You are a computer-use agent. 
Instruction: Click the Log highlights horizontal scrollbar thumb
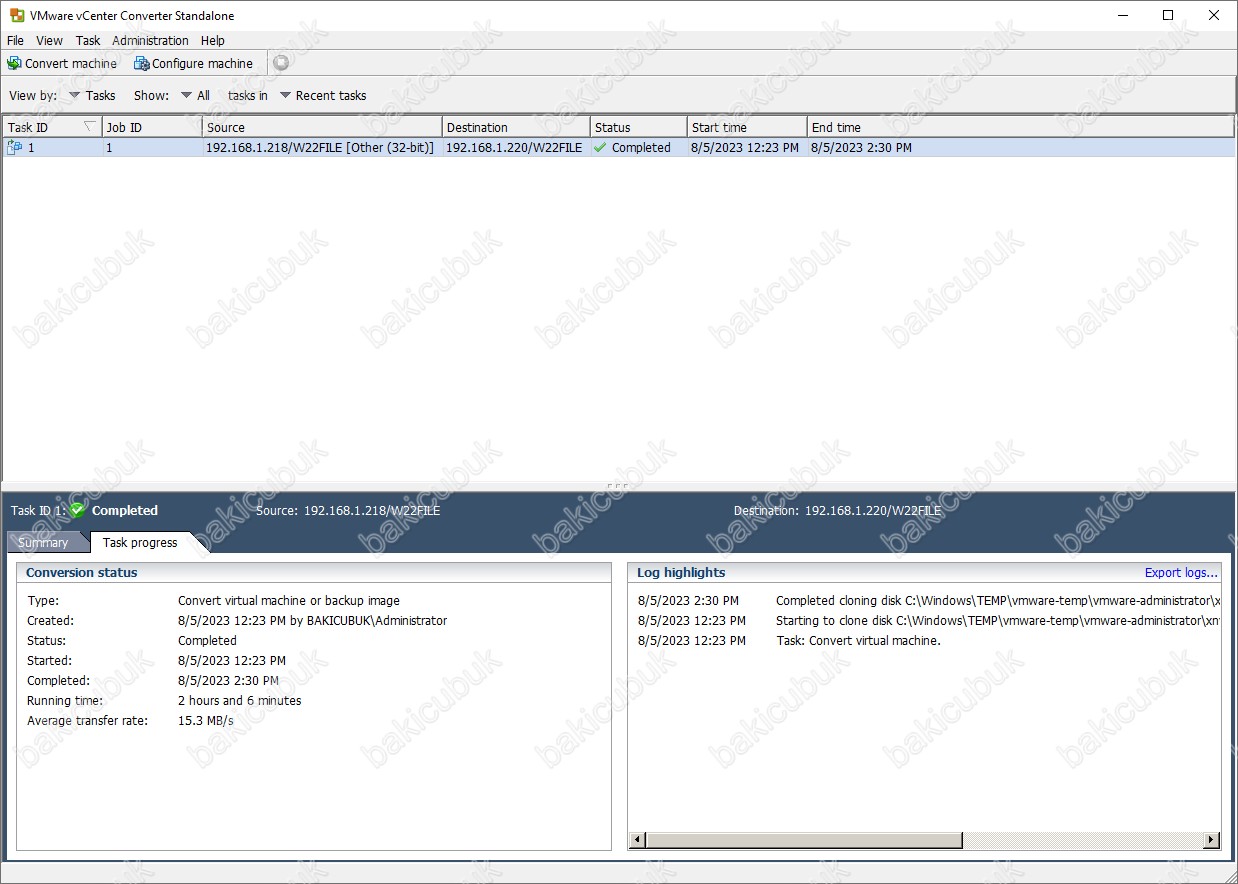coord(804,840)
